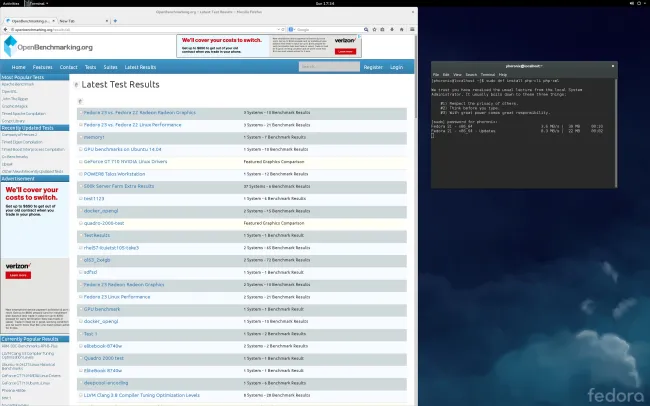Open the search engine selector dropdown
650x406 pixels.
point(291,29)
